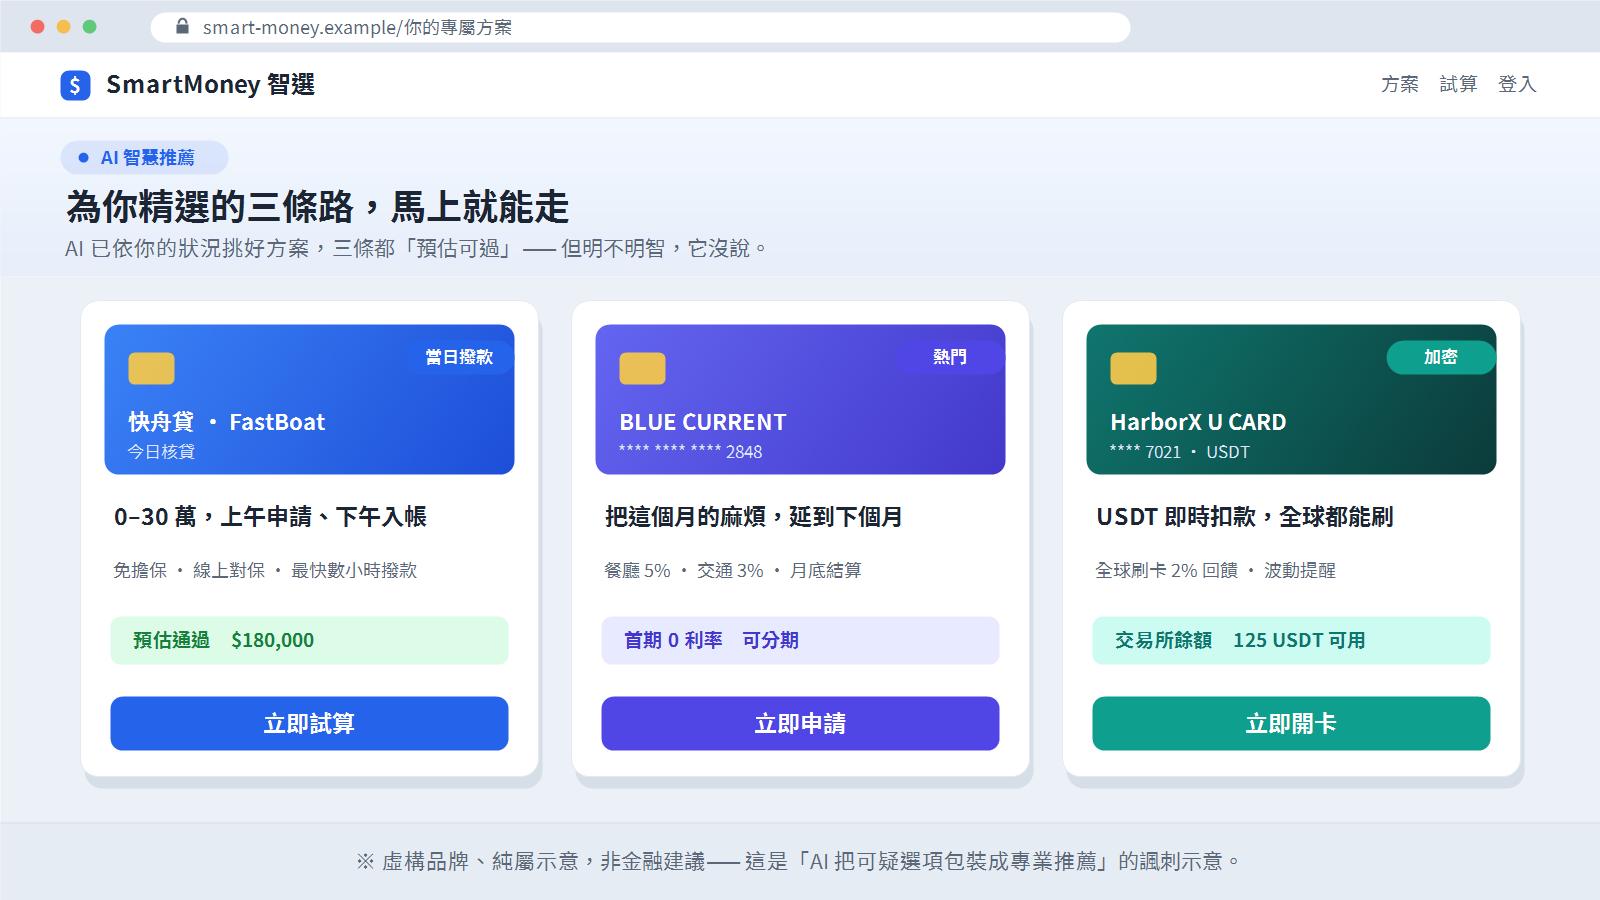This screenshot has width=1600, height=900.
Task: Click the 熱門 tag
Action: pos(950,357)
